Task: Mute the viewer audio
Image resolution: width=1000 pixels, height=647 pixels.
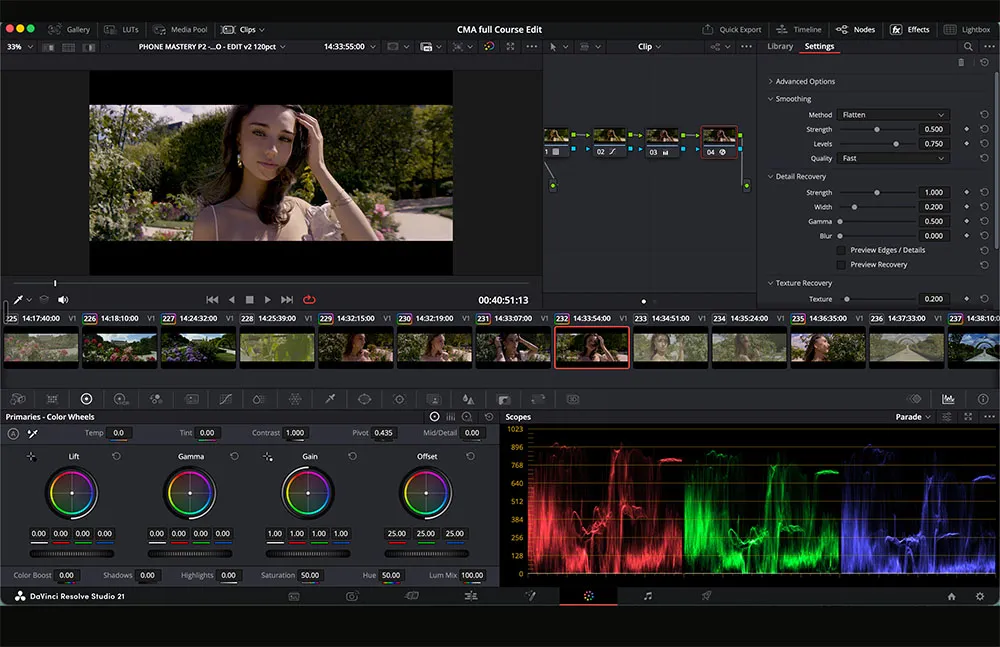Action: click(63, 300)
